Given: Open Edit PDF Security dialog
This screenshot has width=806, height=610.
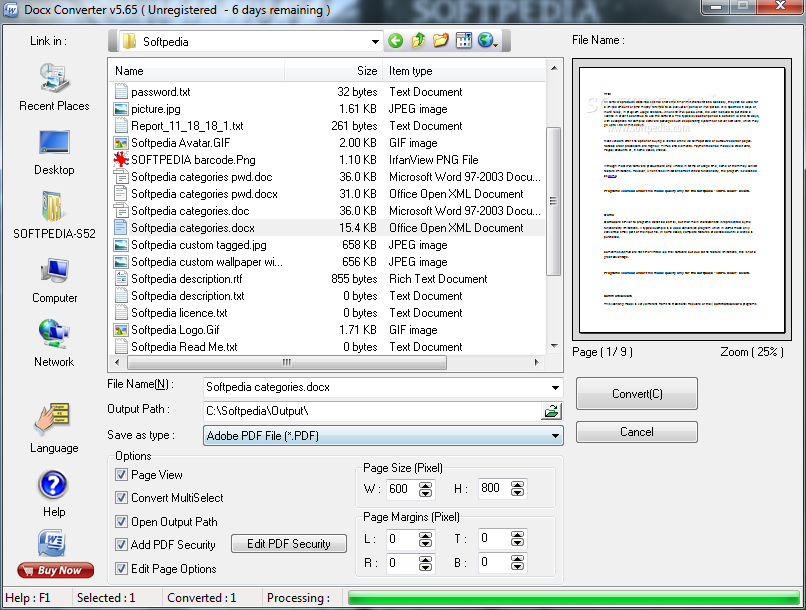Looking at the screenshot, I should [x=289, y=544].
